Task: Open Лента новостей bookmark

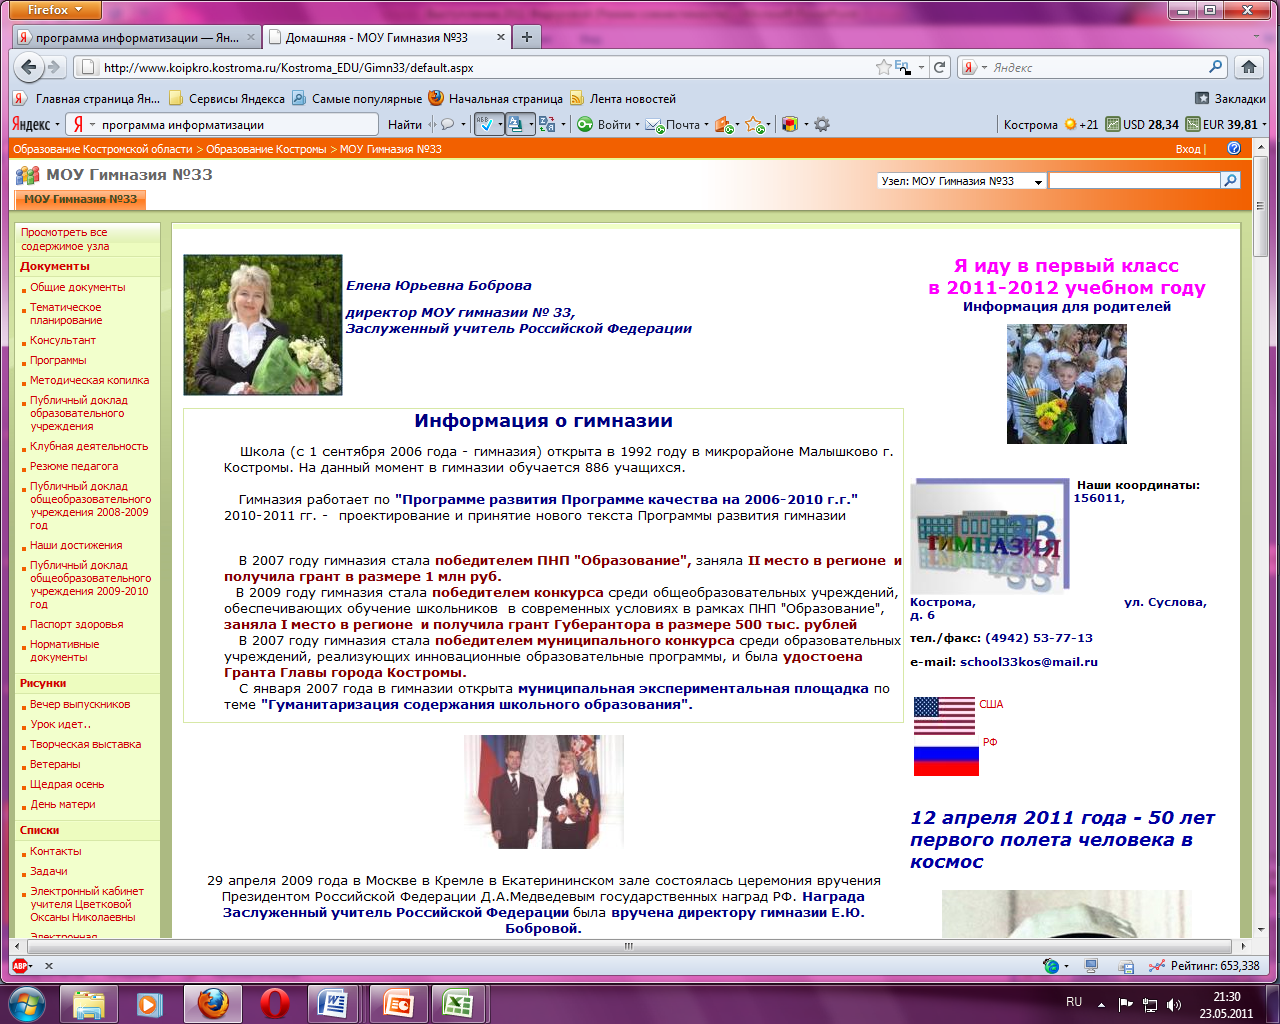Action: point(623,98)
